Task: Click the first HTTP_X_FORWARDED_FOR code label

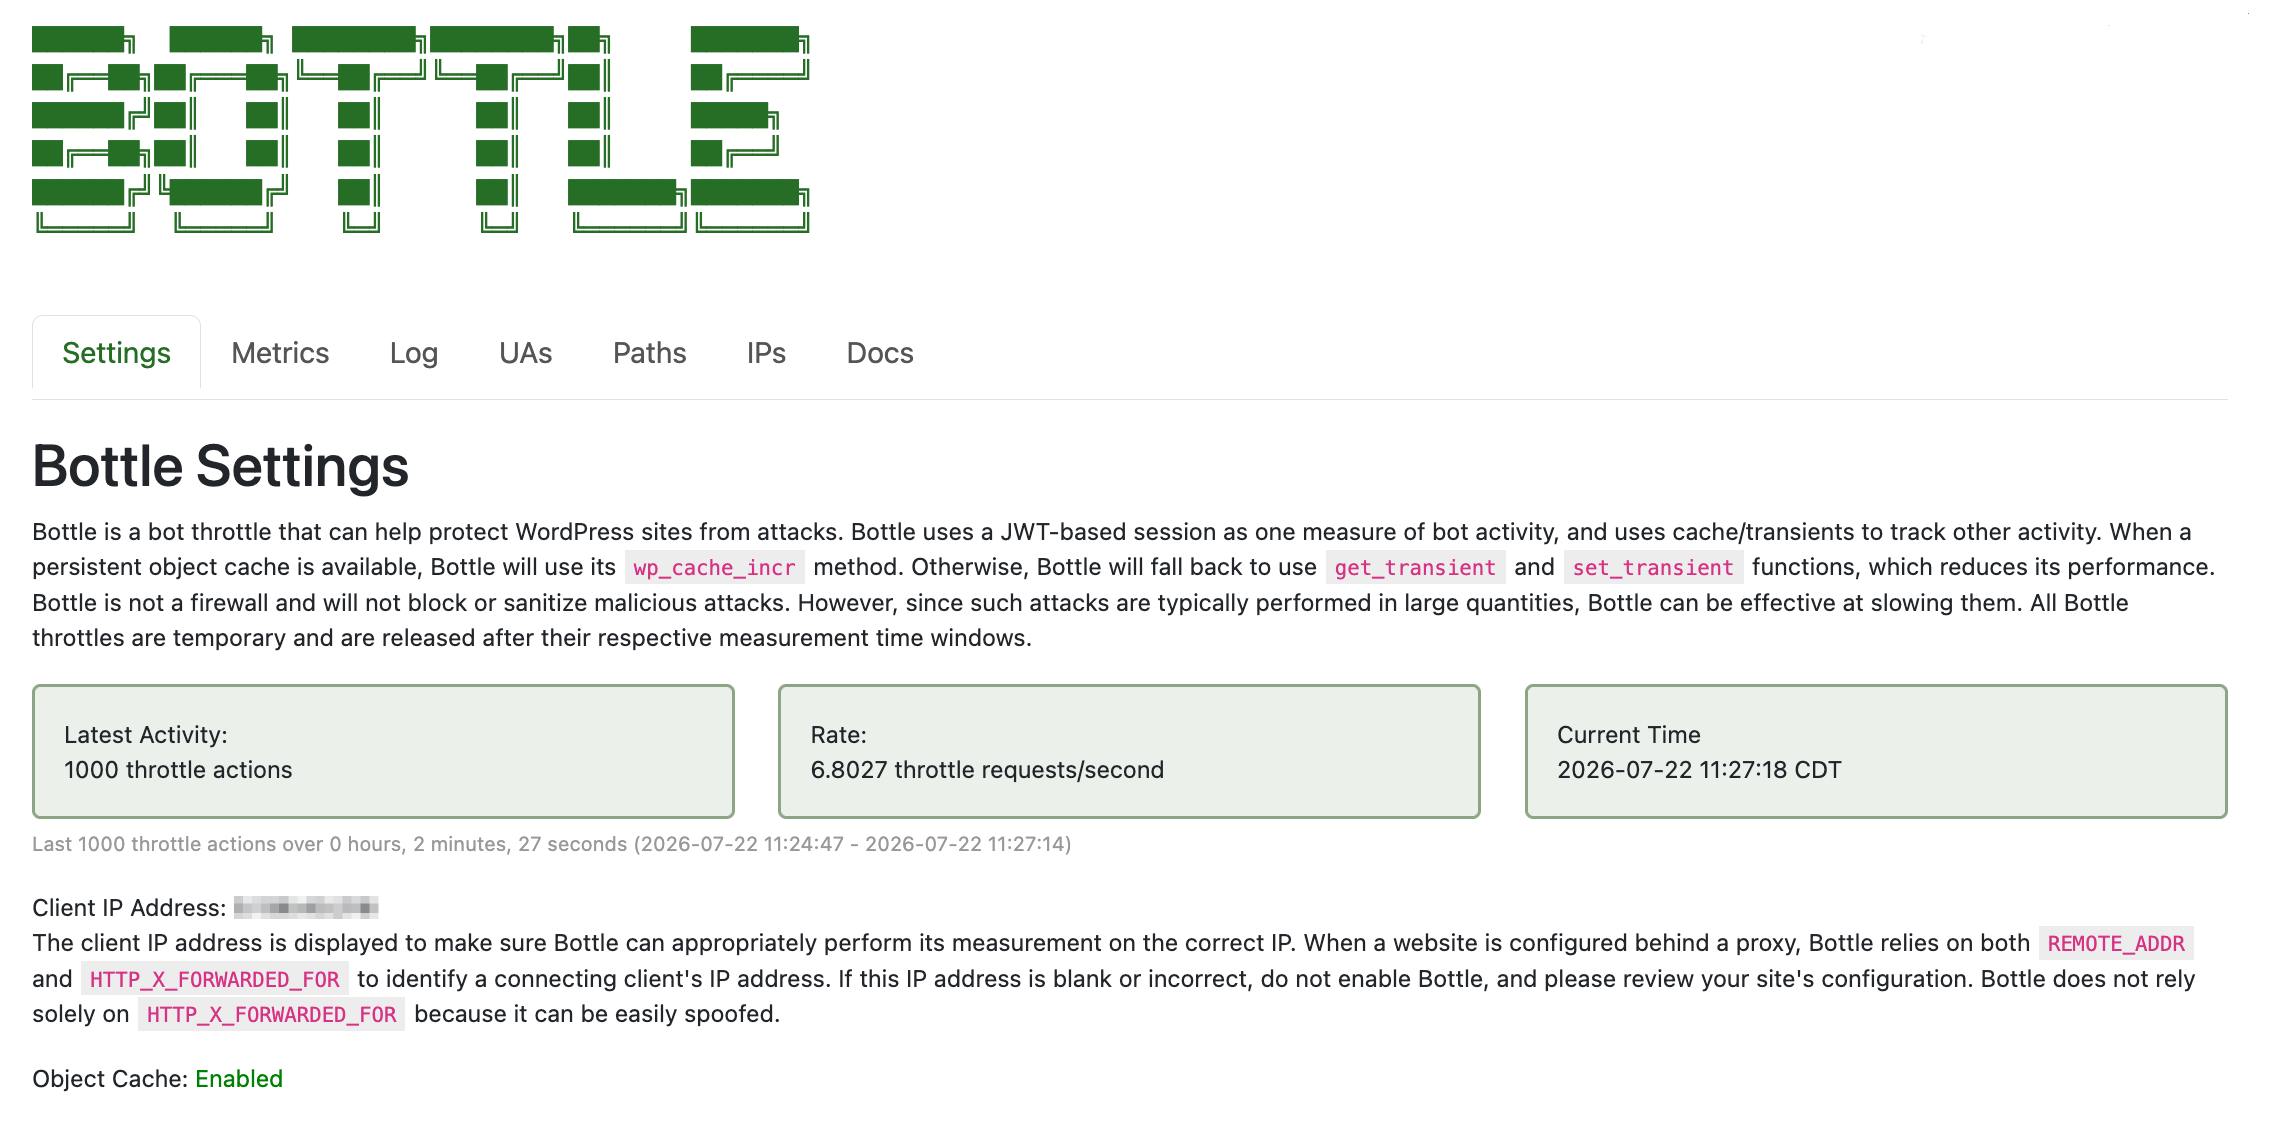Action: (215, 980)
